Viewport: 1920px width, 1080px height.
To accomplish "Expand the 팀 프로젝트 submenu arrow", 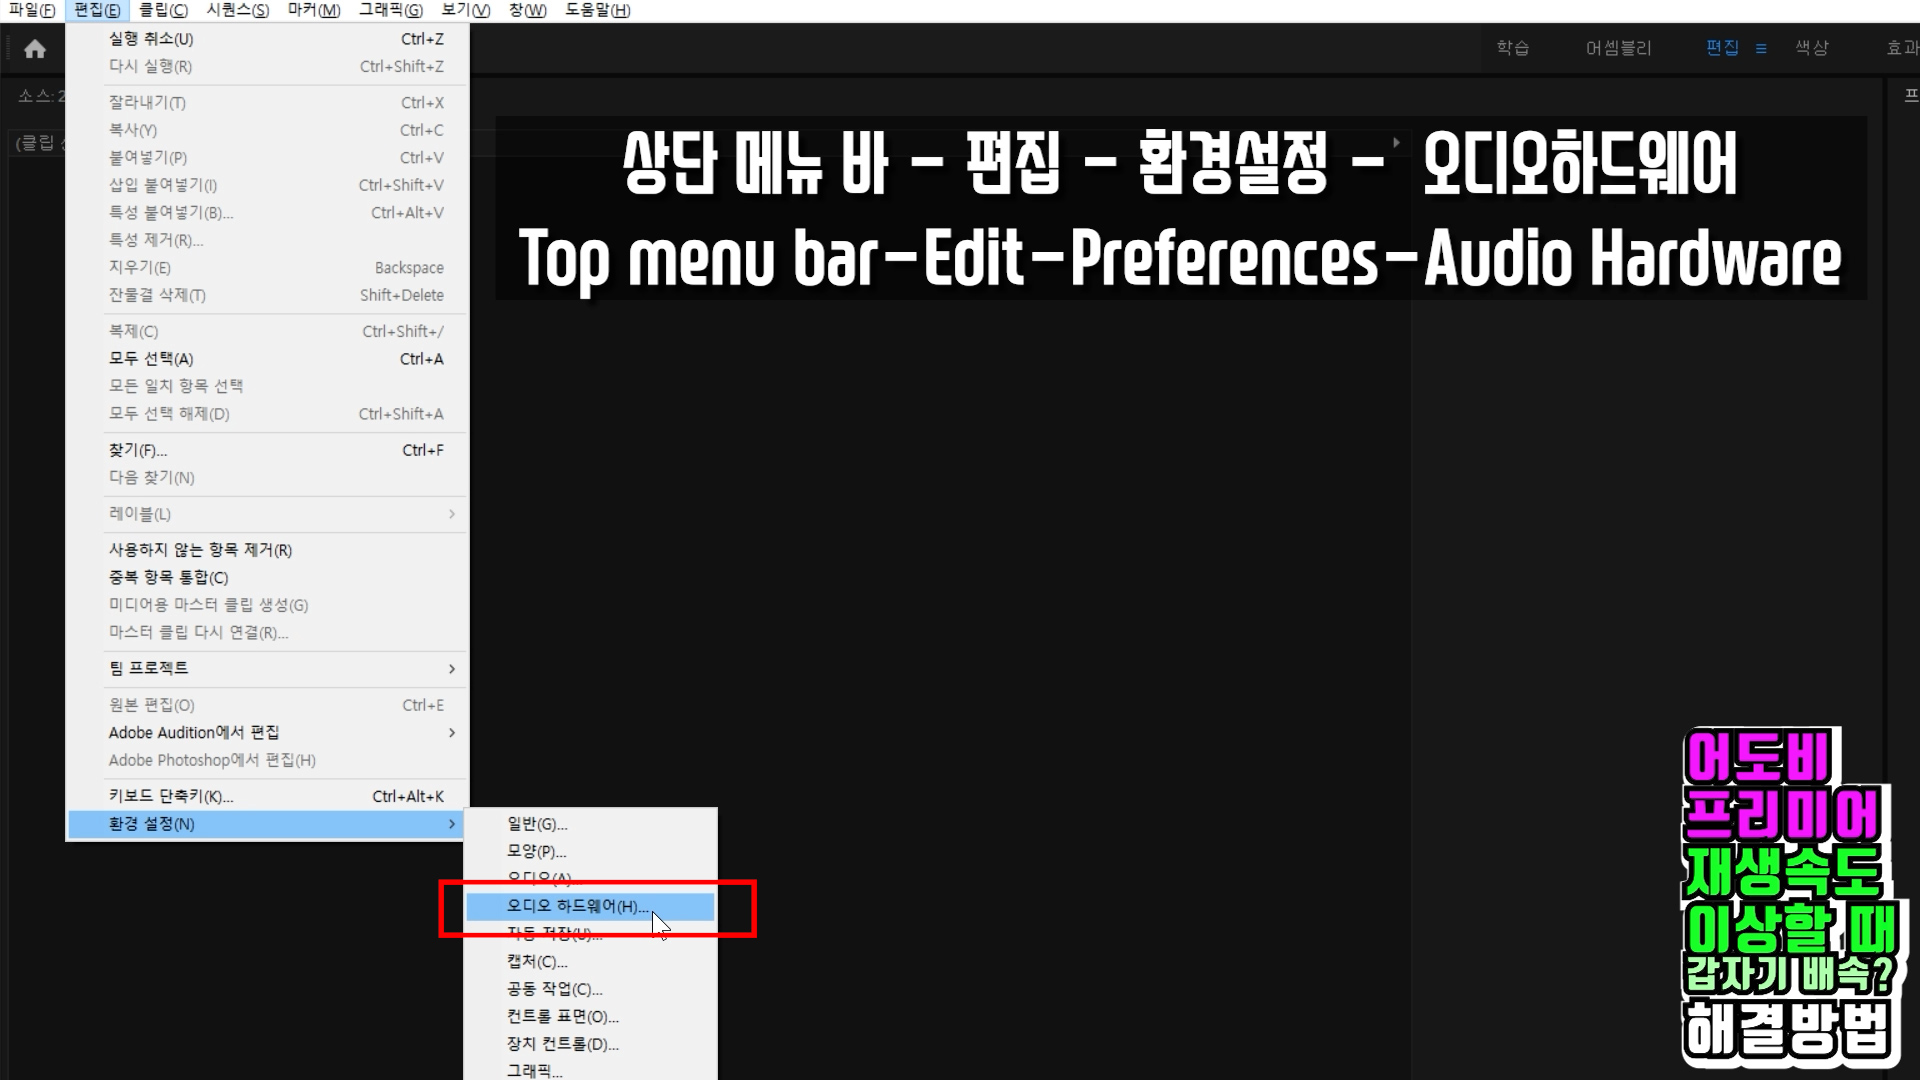I will [x=452, y=668].
